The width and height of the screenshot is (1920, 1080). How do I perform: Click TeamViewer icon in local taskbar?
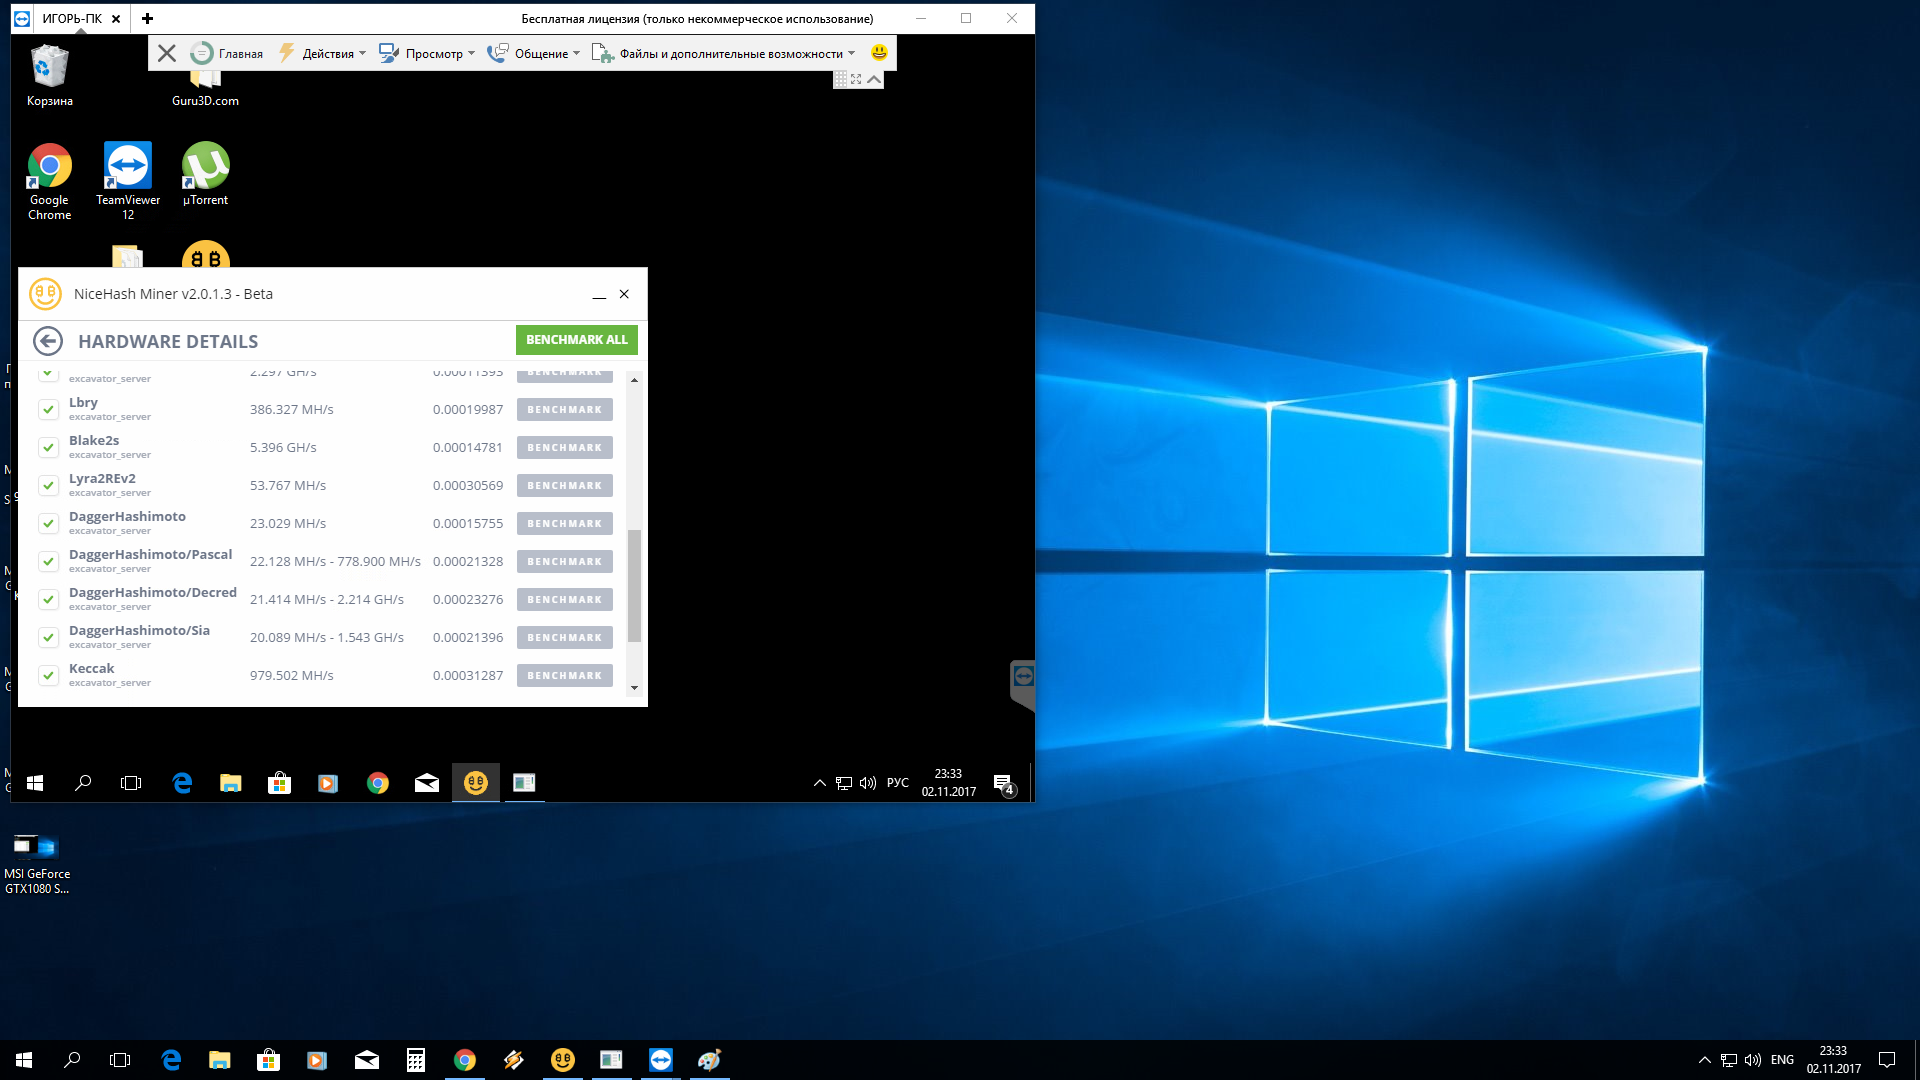click(x=661, y=1060)
